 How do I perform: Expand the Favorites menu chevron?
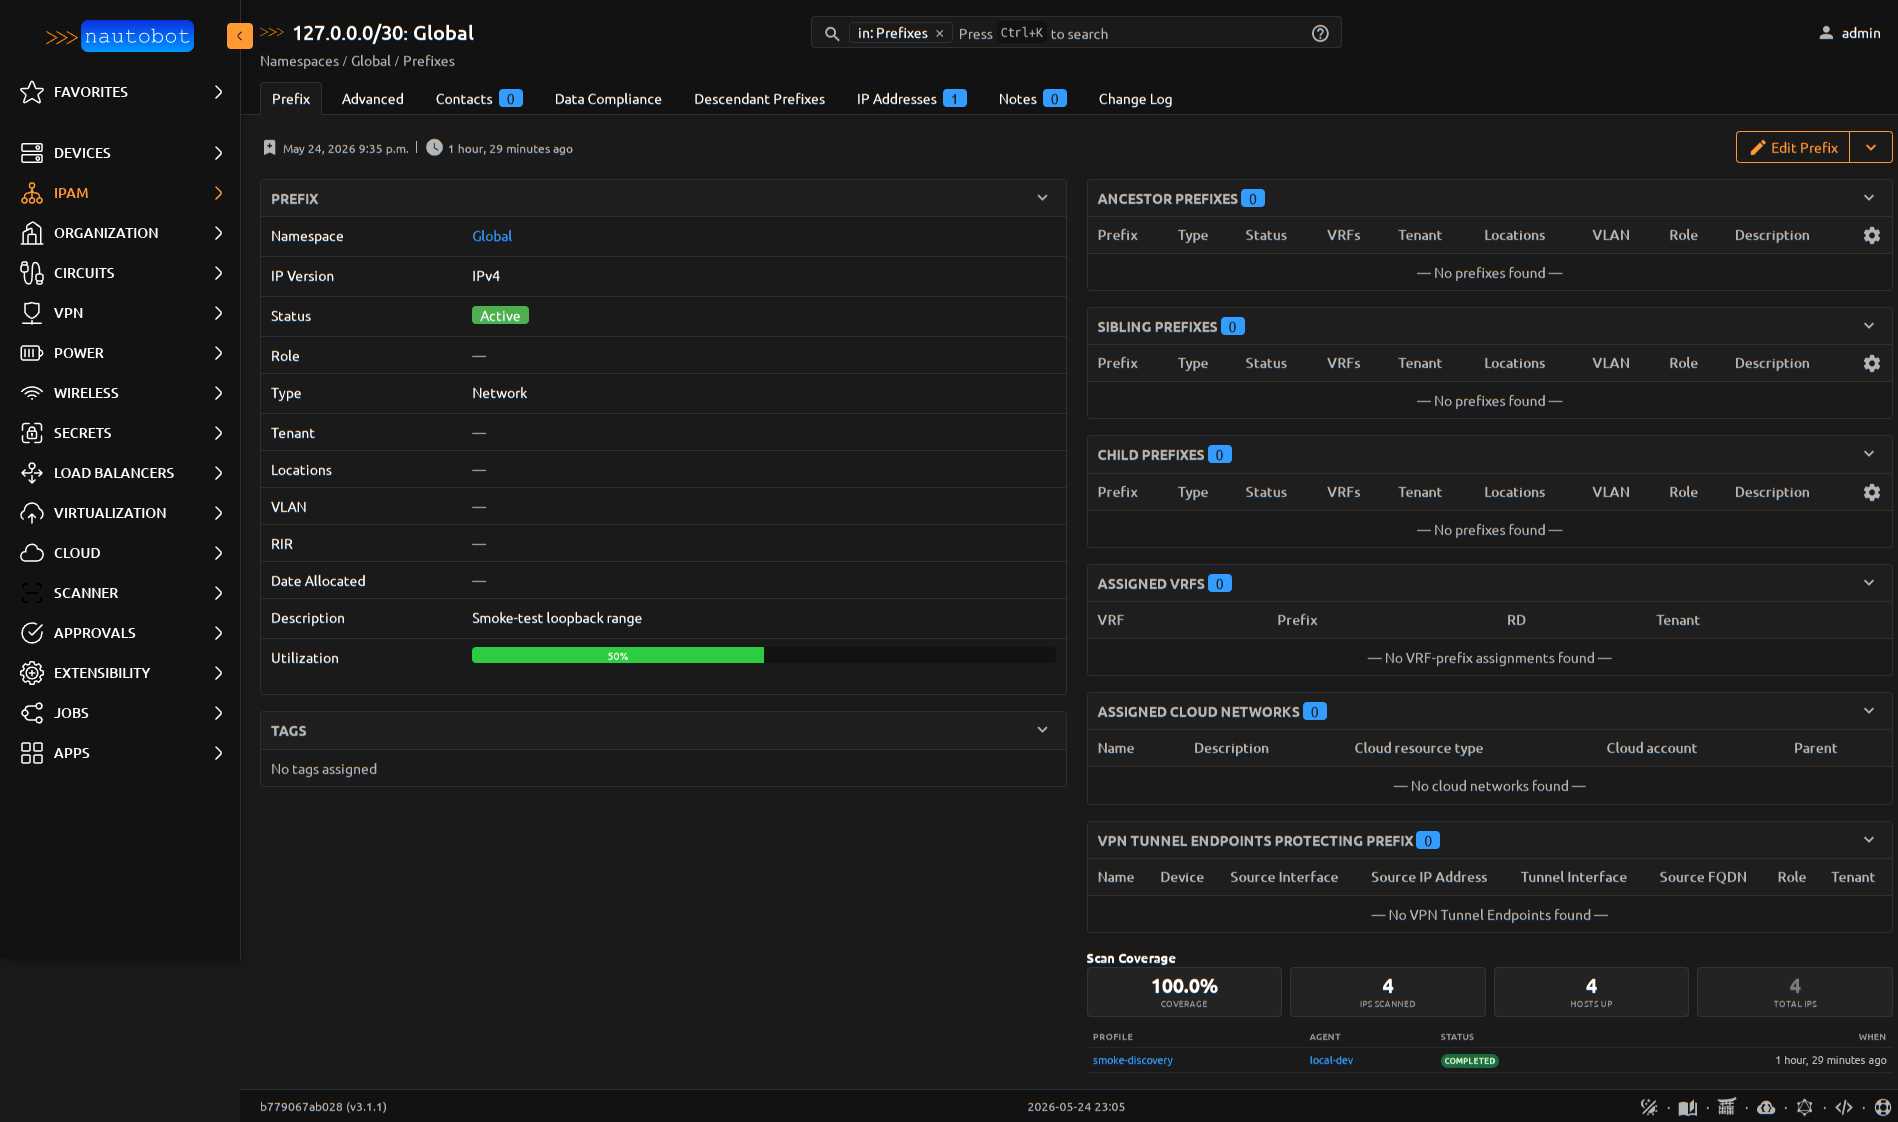pos(218,92)
